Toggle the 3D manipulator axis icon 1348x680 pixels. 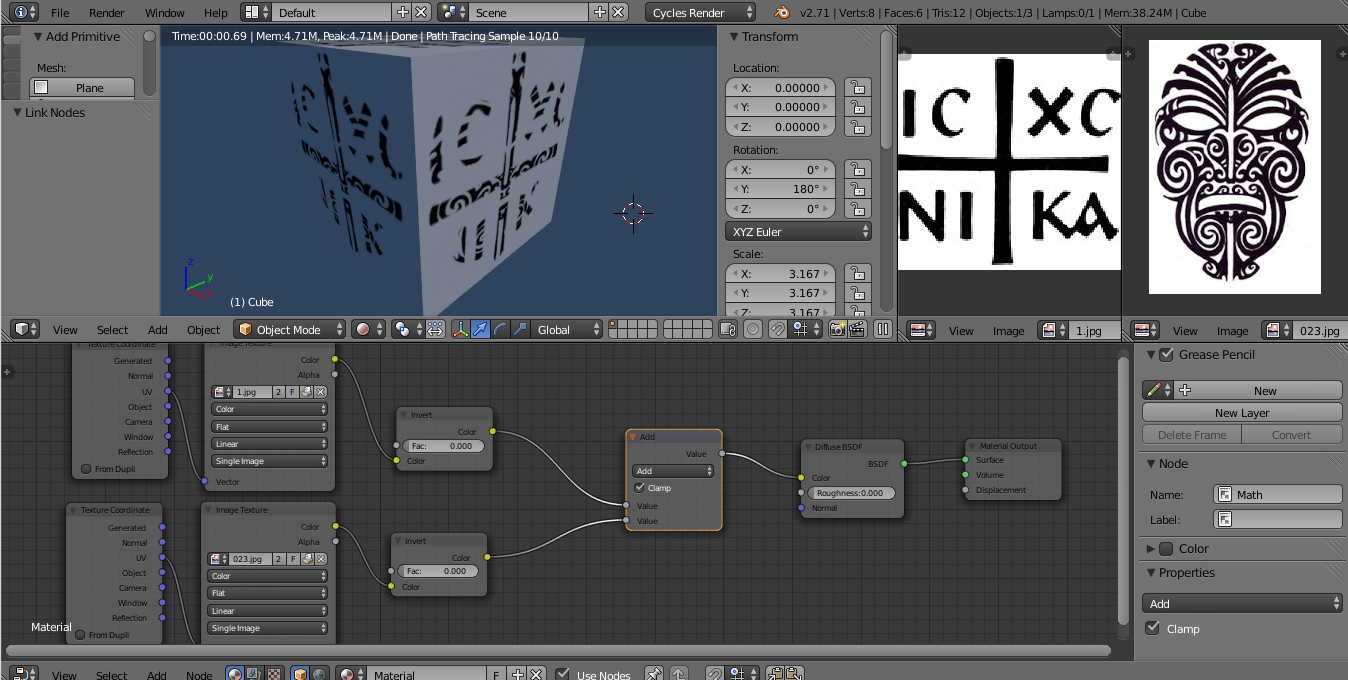460,329
